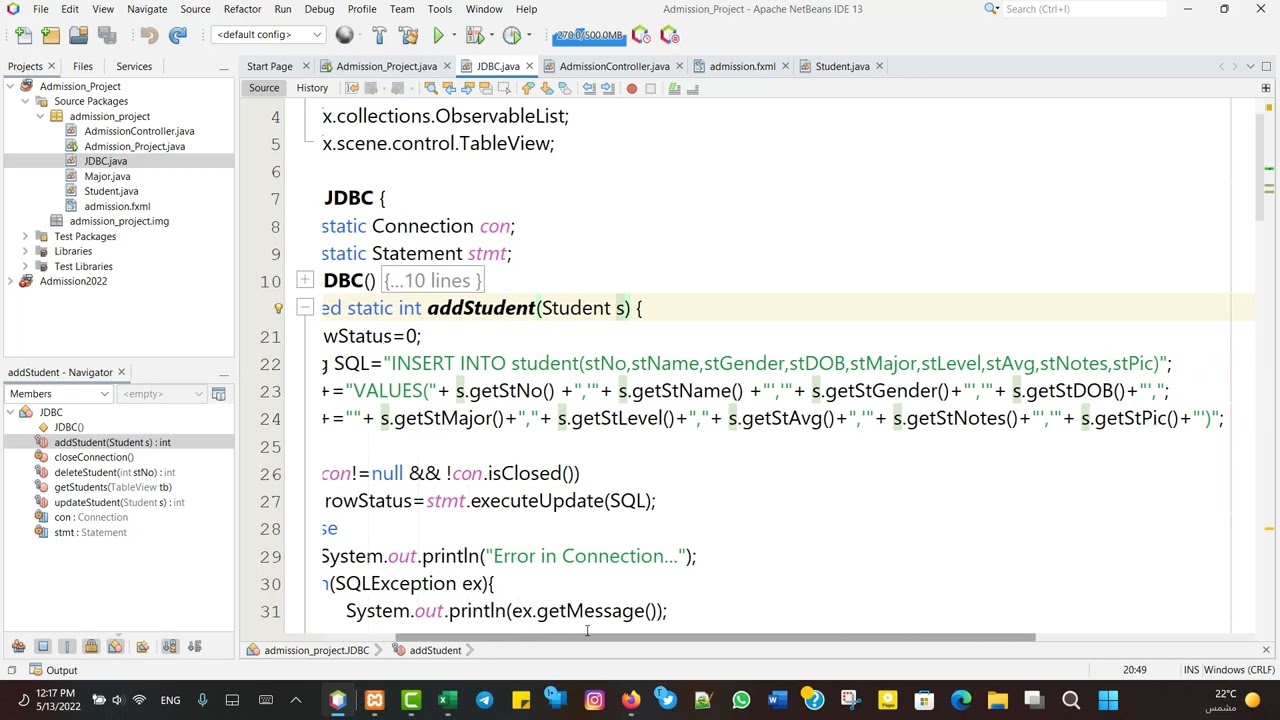
Task: Shift line left in editor toolbar
Action: [x=589, y=89]
